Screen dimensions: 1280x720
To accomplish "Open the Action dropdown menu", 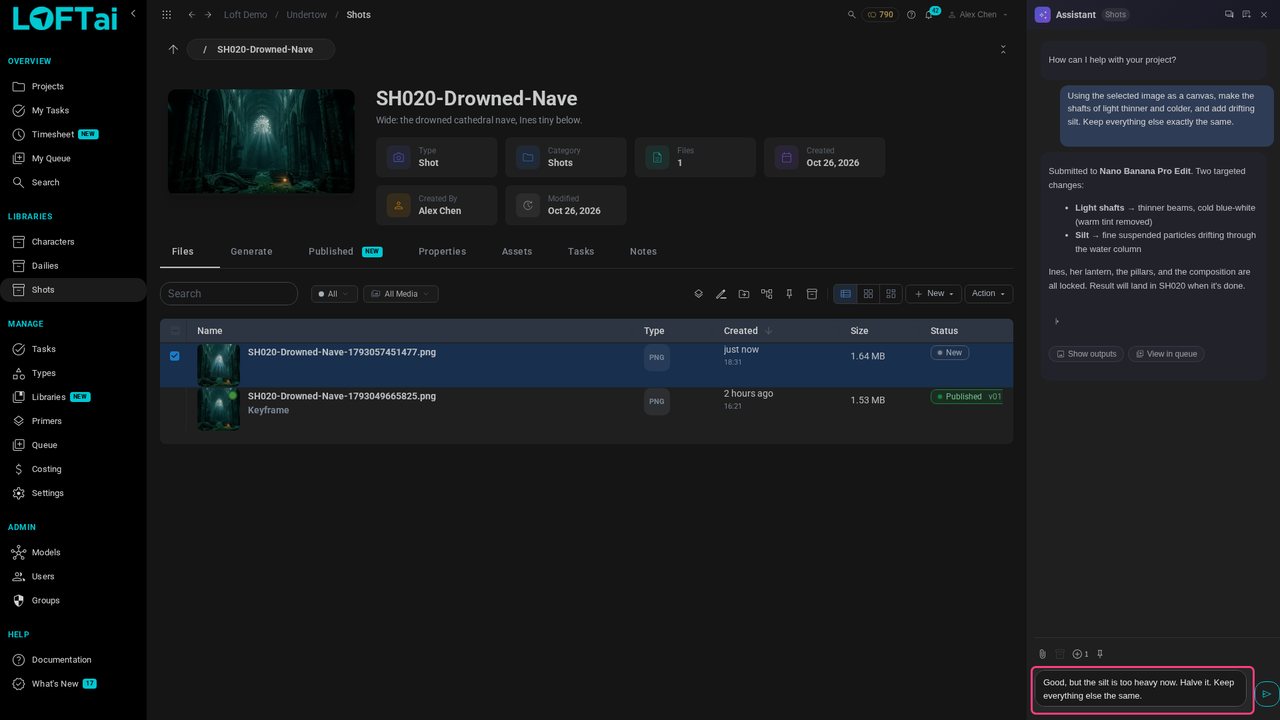I will pos(989,294).
